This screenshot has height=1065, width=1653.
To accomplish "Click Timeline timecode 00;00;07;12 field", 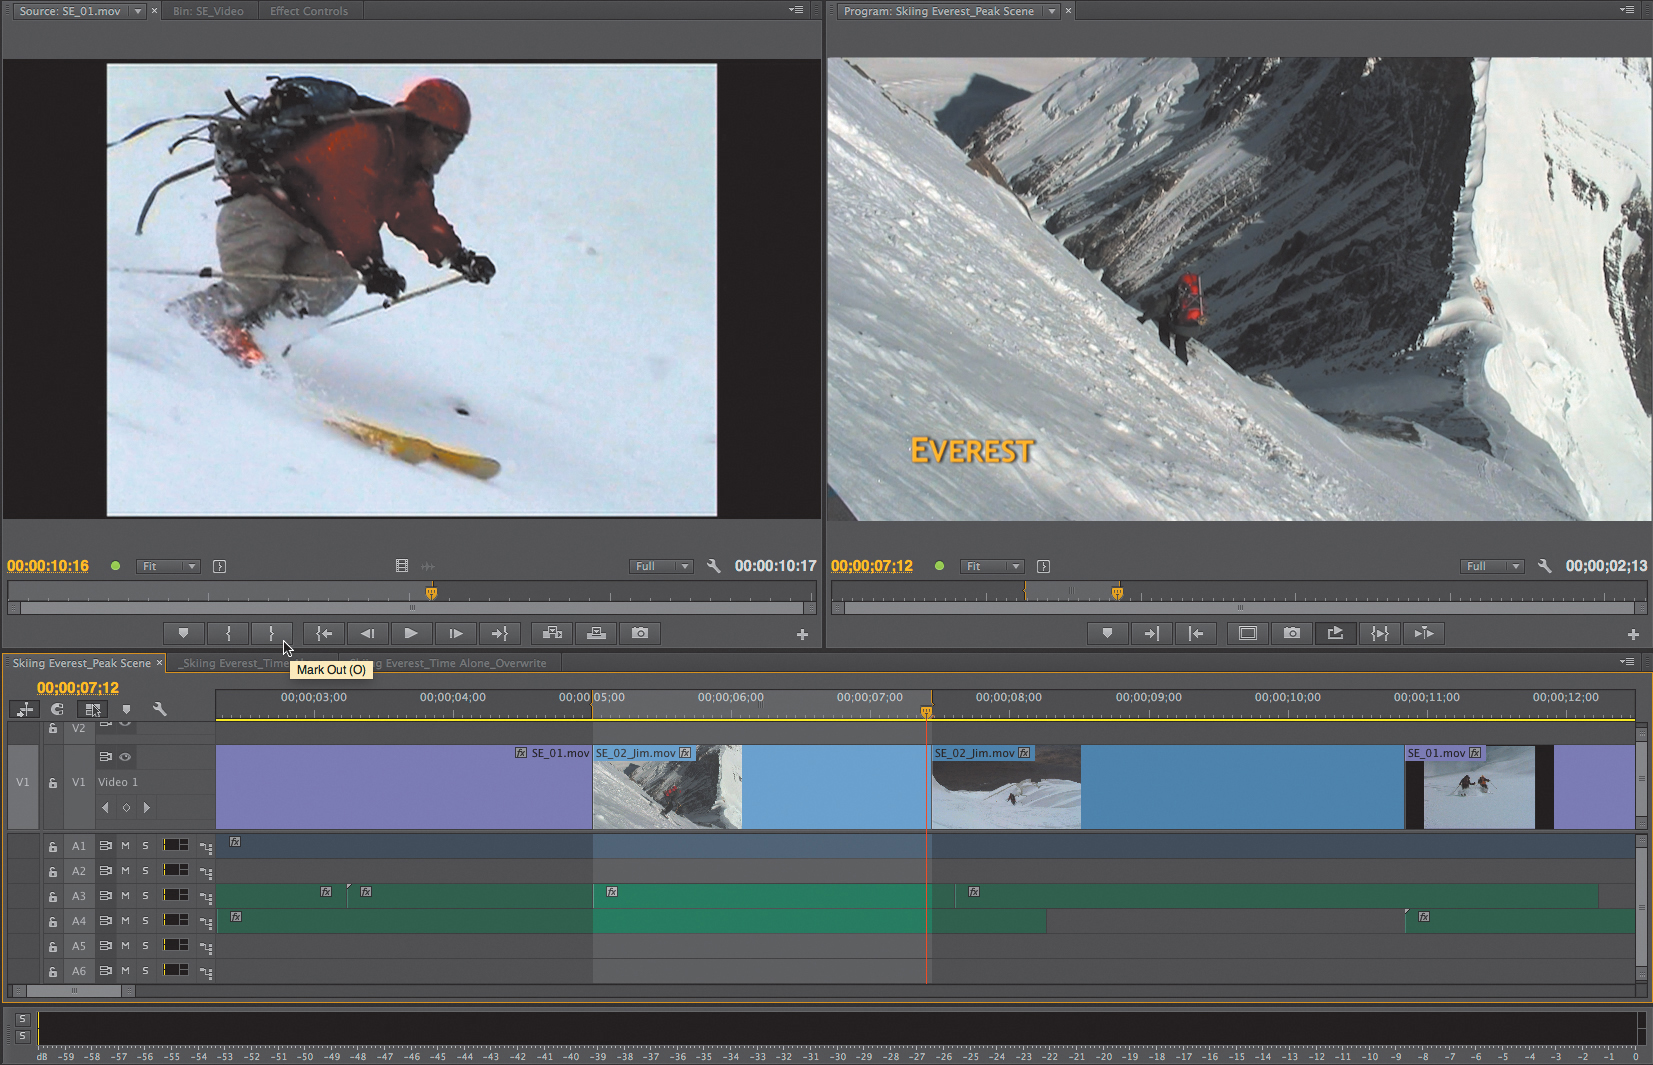I will click(78, 688).
